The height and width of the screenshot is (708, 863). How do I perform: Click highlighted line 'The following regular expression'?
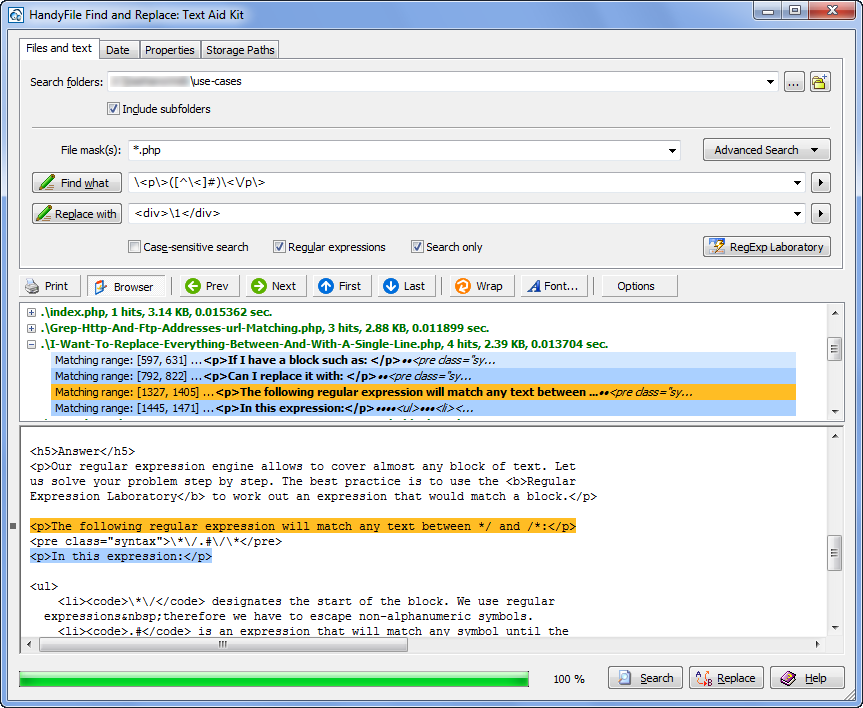pyautogui.click(x=303, y=526)
